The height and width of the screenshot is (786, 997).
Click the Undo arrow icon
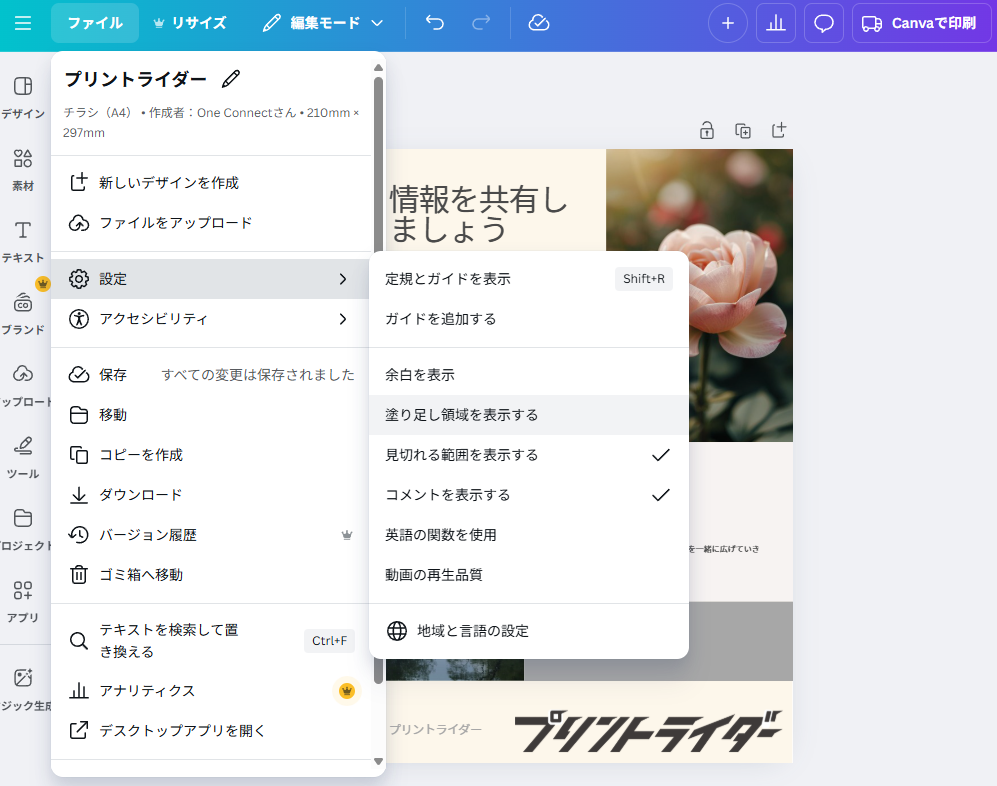[x=434, y=22]
